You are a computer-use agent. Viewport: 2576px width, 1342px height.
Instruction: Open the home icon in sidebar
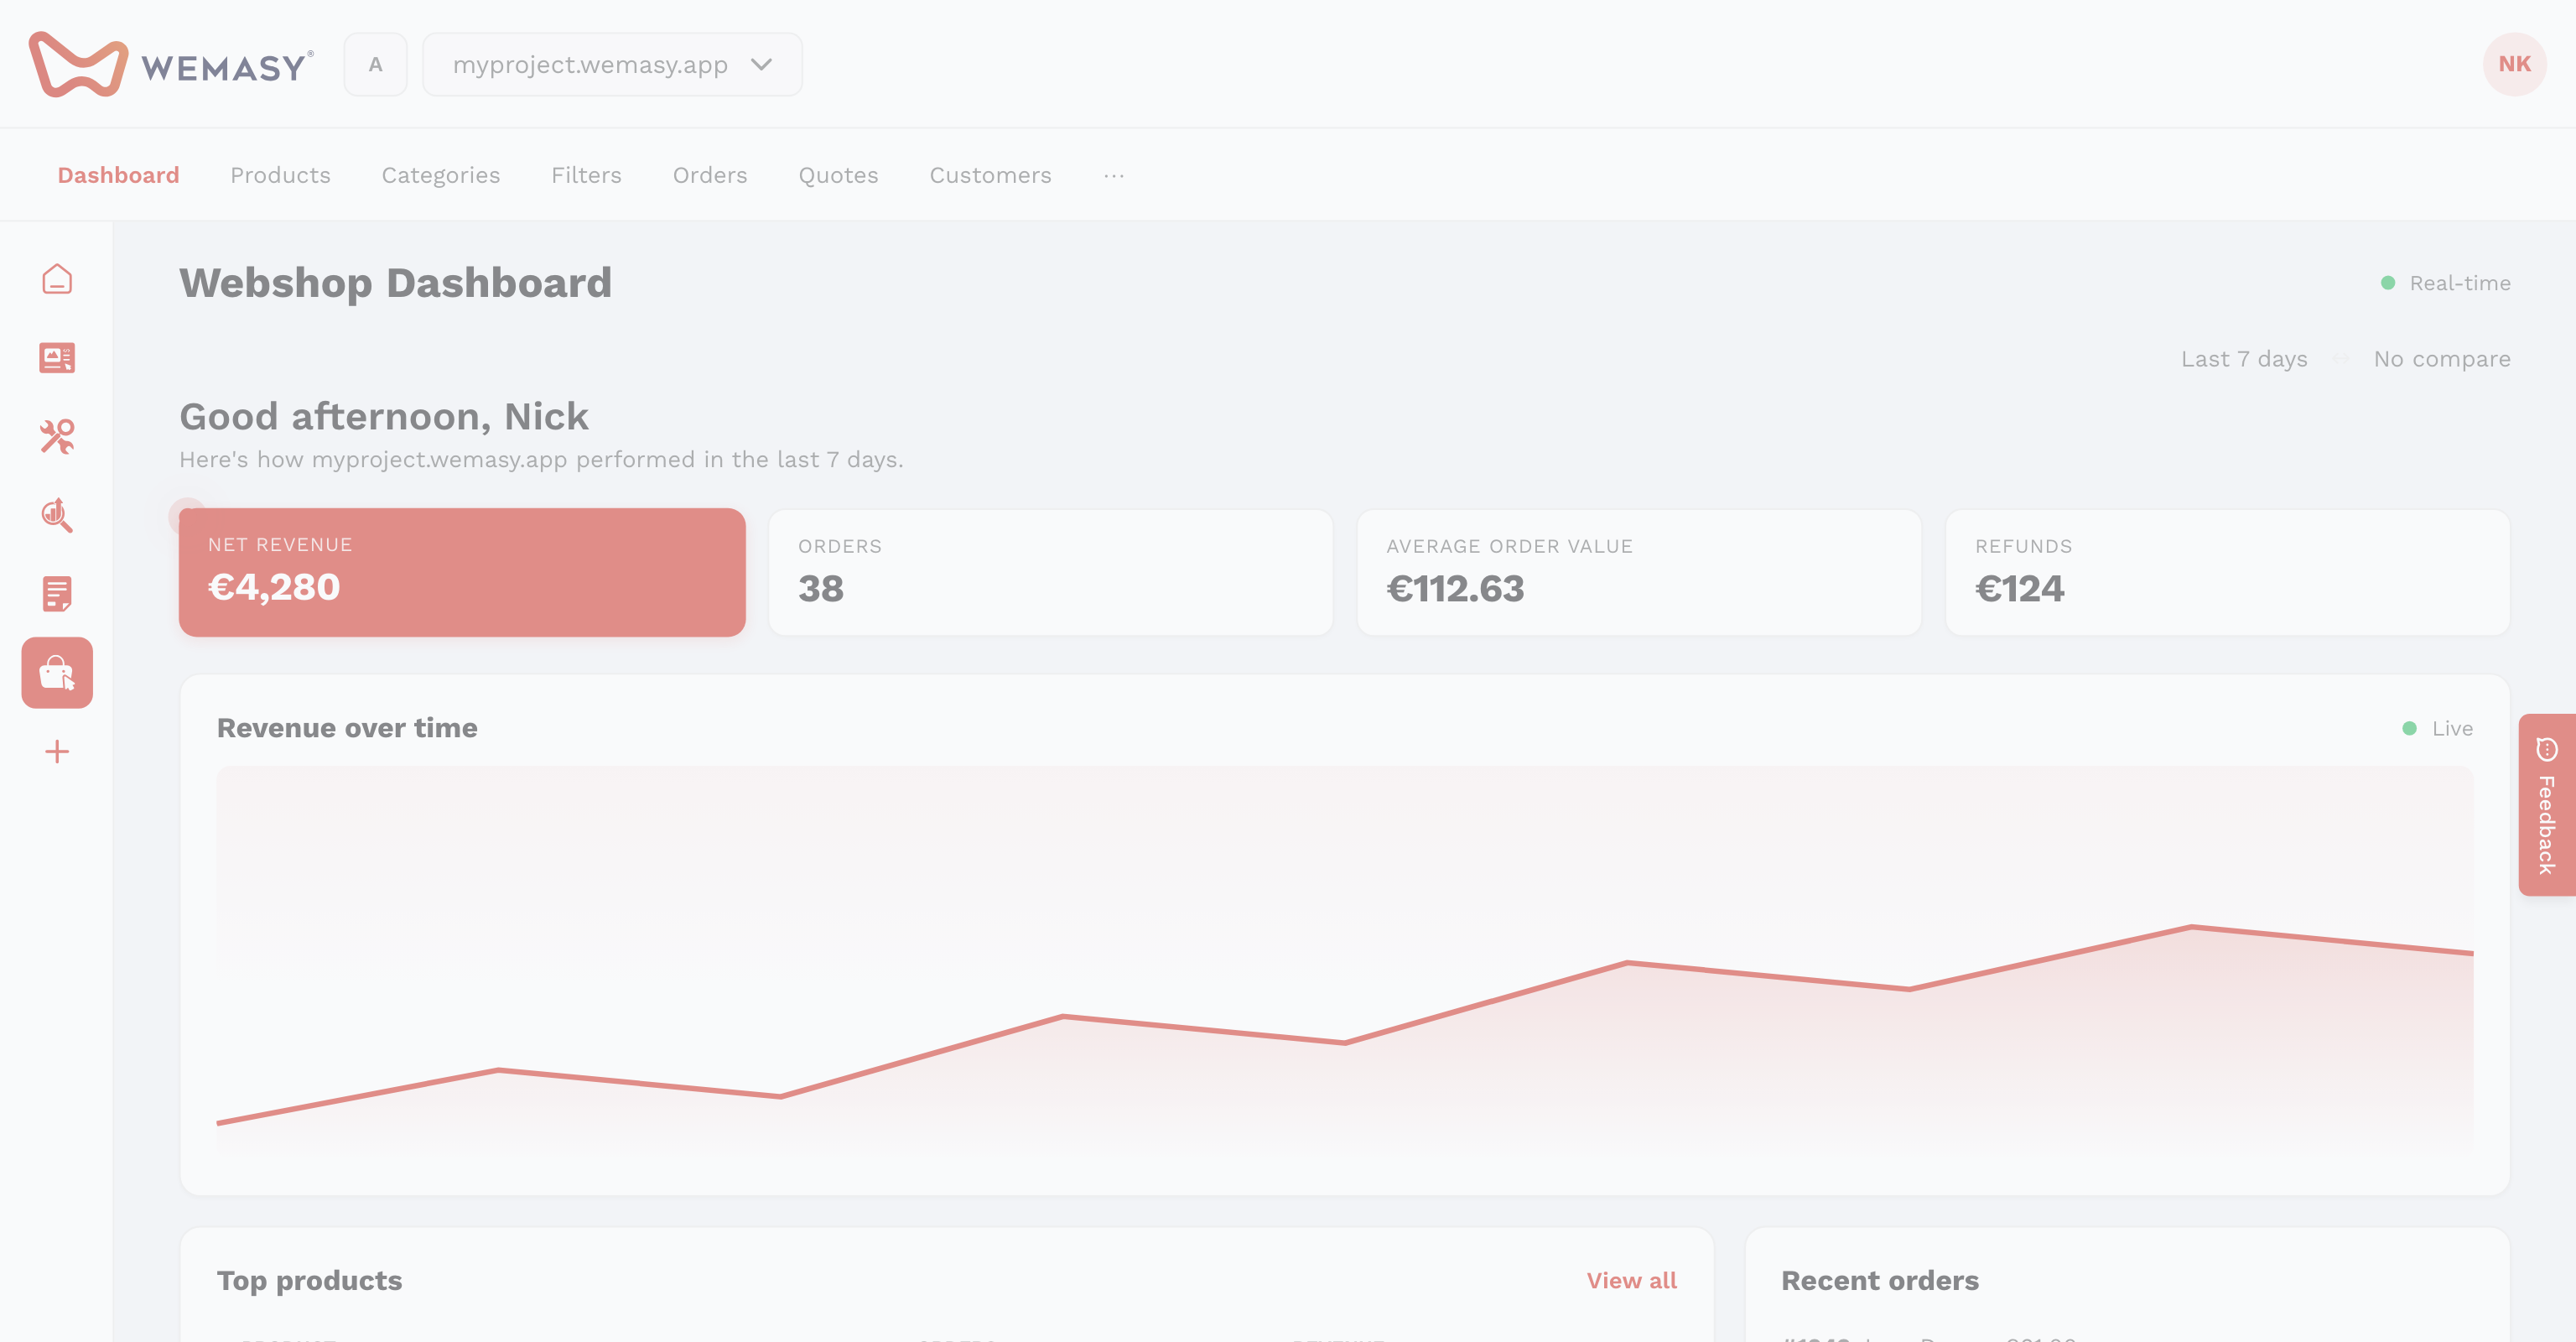tap(57, 279)
